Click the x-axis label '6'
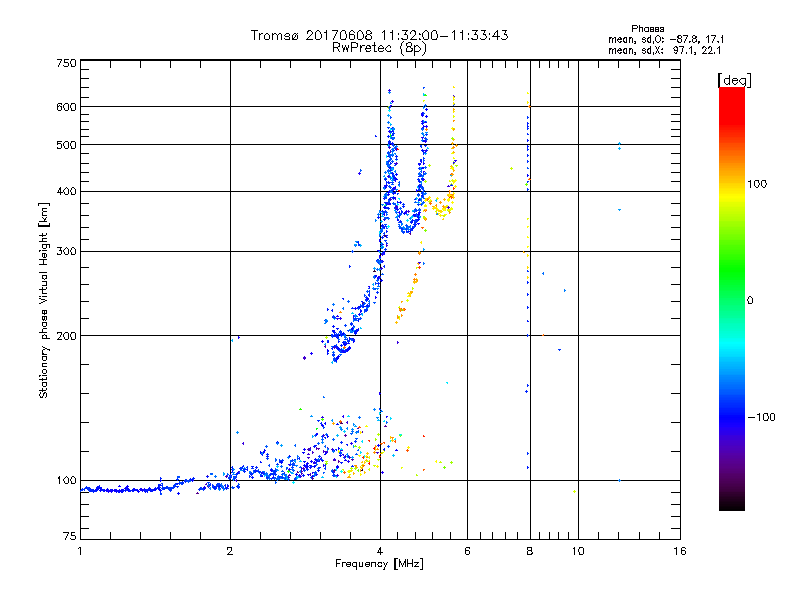 click(x=467, y=551)
